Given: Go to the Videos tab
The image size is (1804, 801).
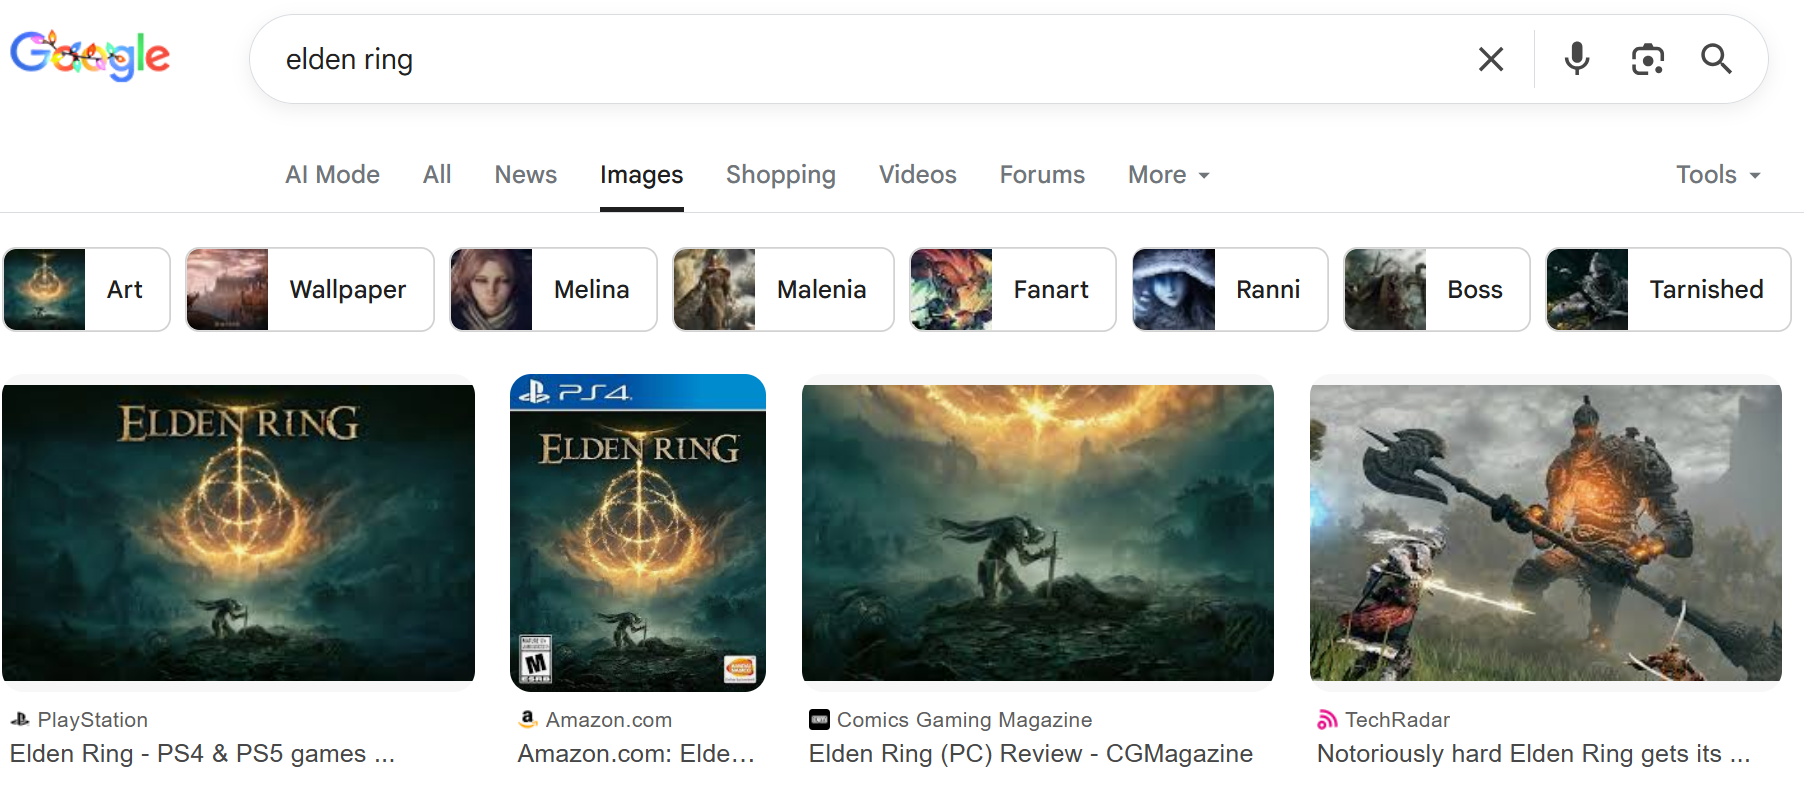Looking at the screenshot, I should pos(918,175).
